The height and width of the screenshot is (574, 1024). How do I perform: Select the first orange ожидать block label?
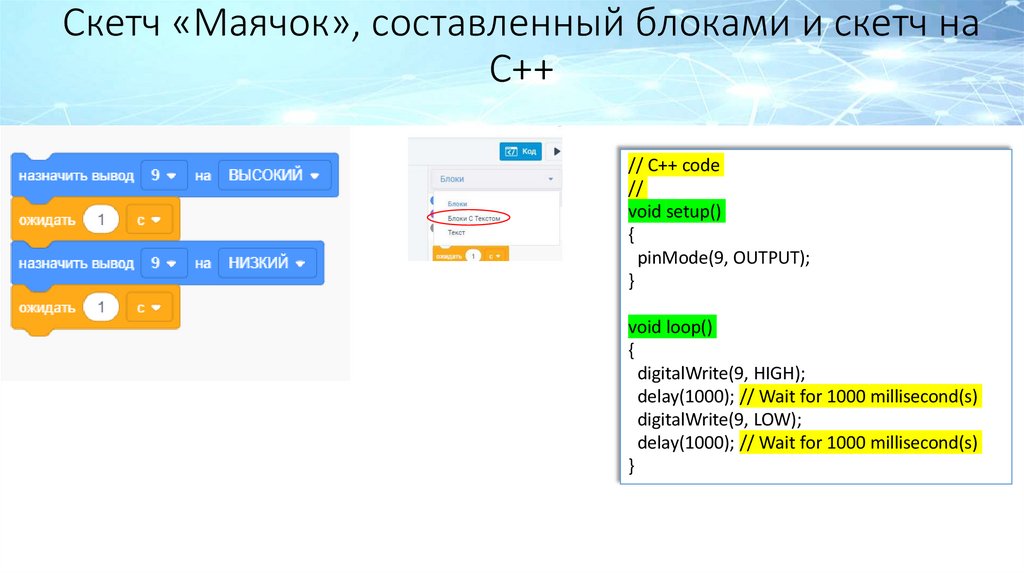click(x=47, y=220)
